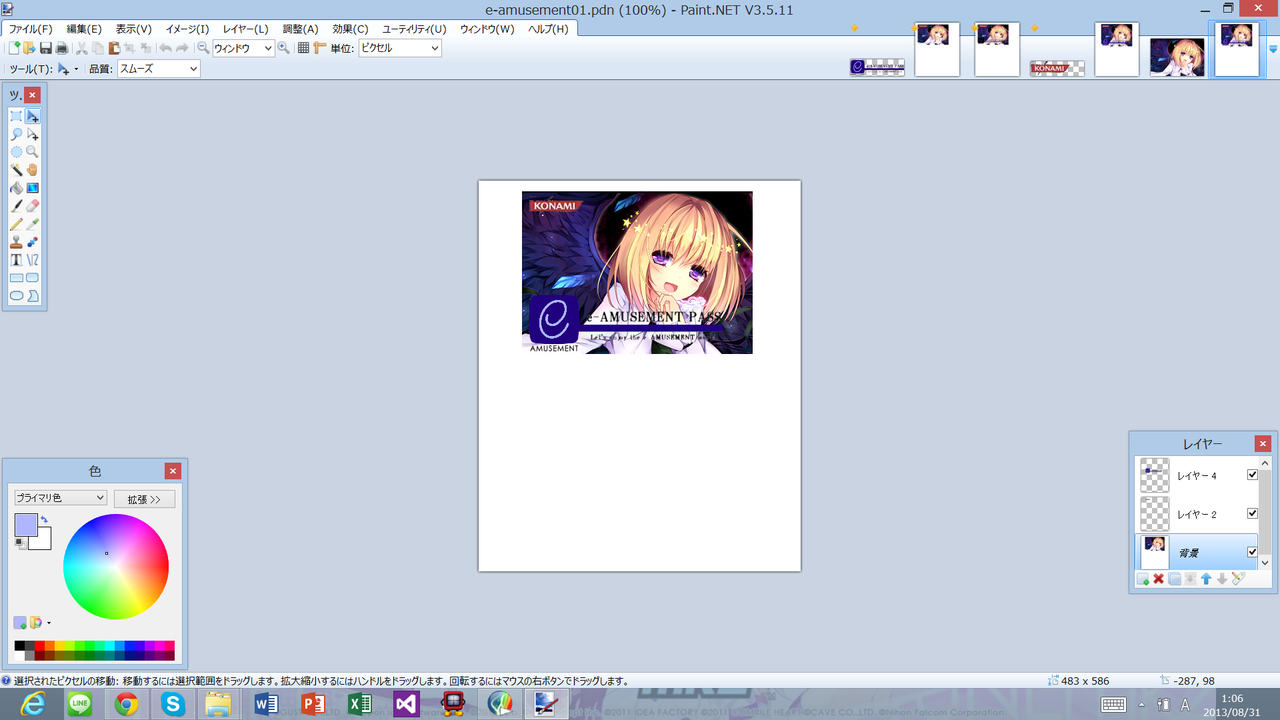
Task: Click the New image toolbar icon
Action: pyautogui.click(x=14, y=48)
